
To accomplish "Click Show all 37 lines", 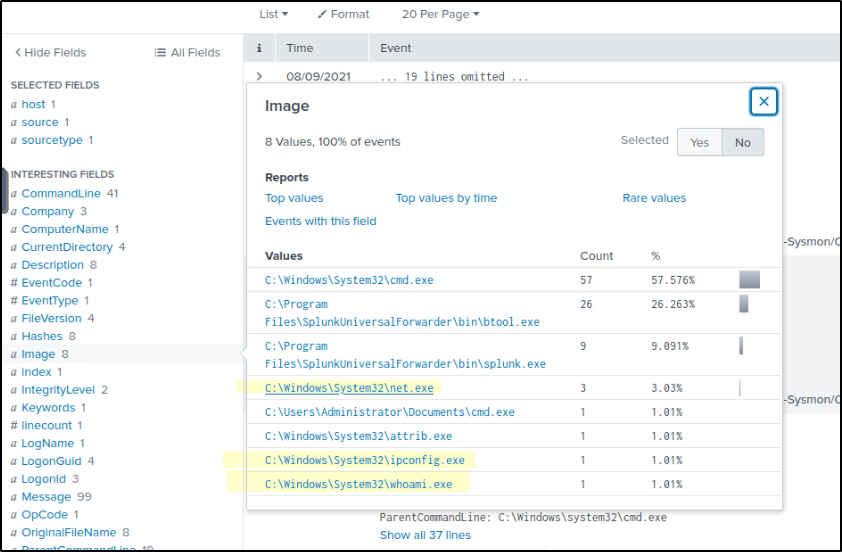I will tap(425, 535).
